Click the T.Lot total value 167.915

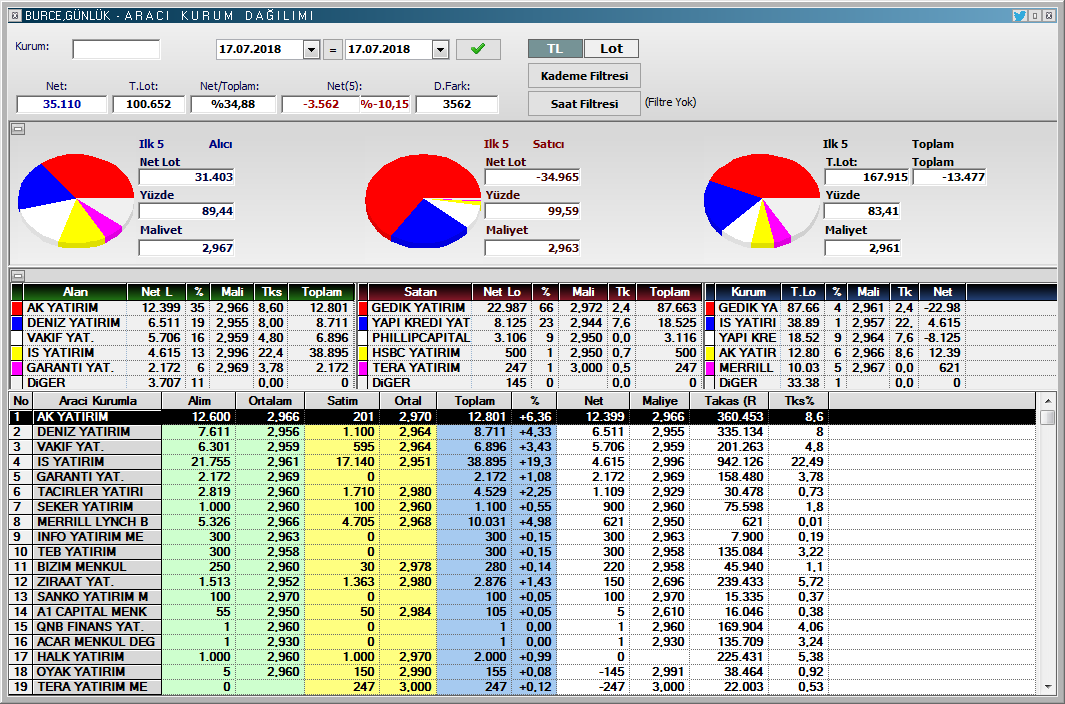tap(867, 177)
